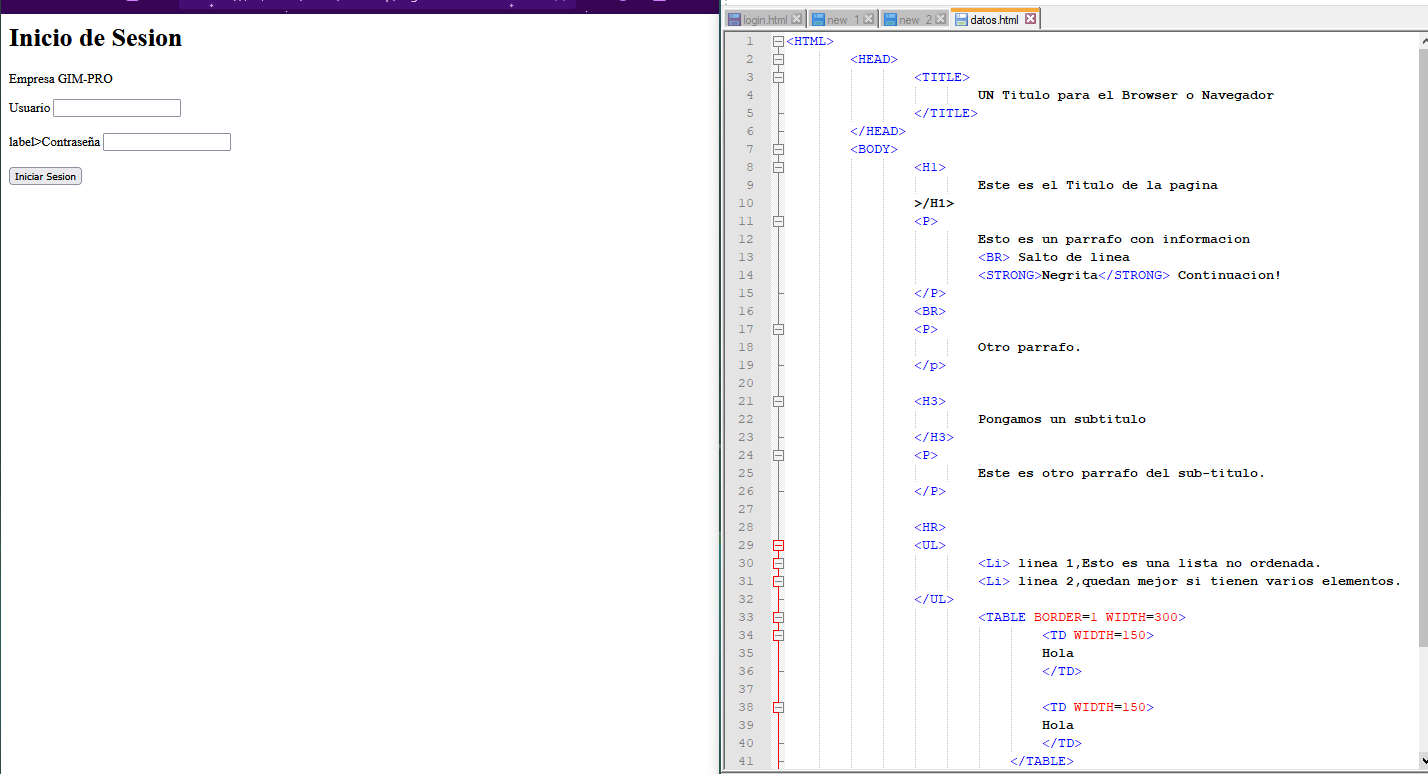Close the datos.html tab
The height and width of the screenshot is (774, 1428).
point(1031,19)
